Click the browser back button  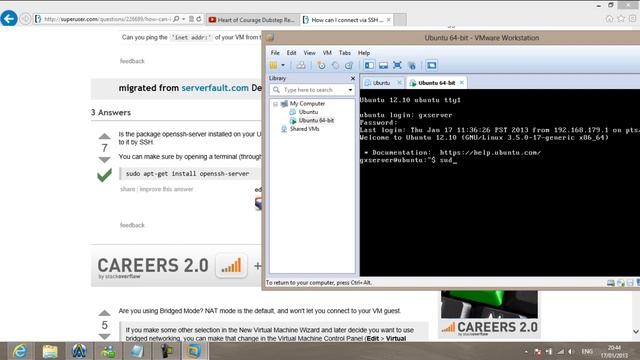tap(9, 19)
